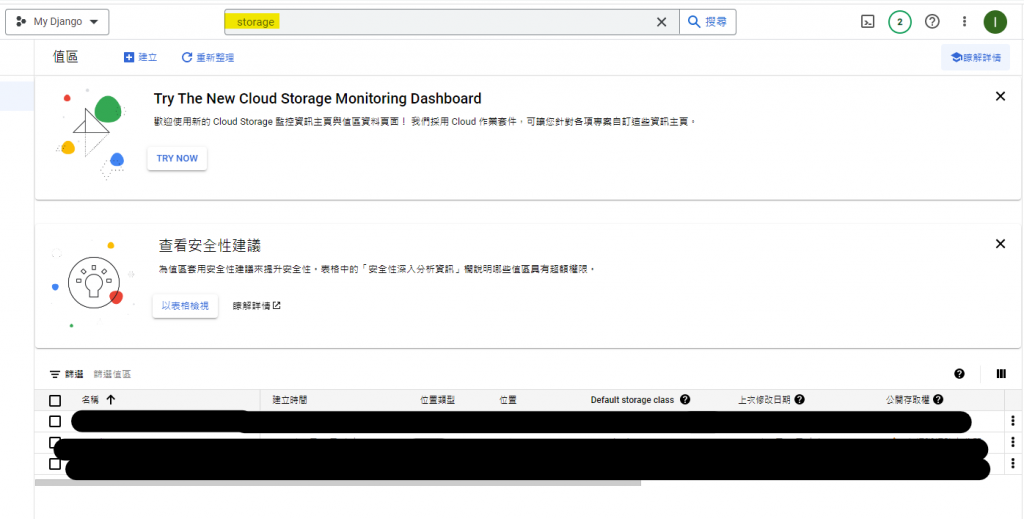Click the 瞭解詳情 learn more button top right

click(975, 57)
